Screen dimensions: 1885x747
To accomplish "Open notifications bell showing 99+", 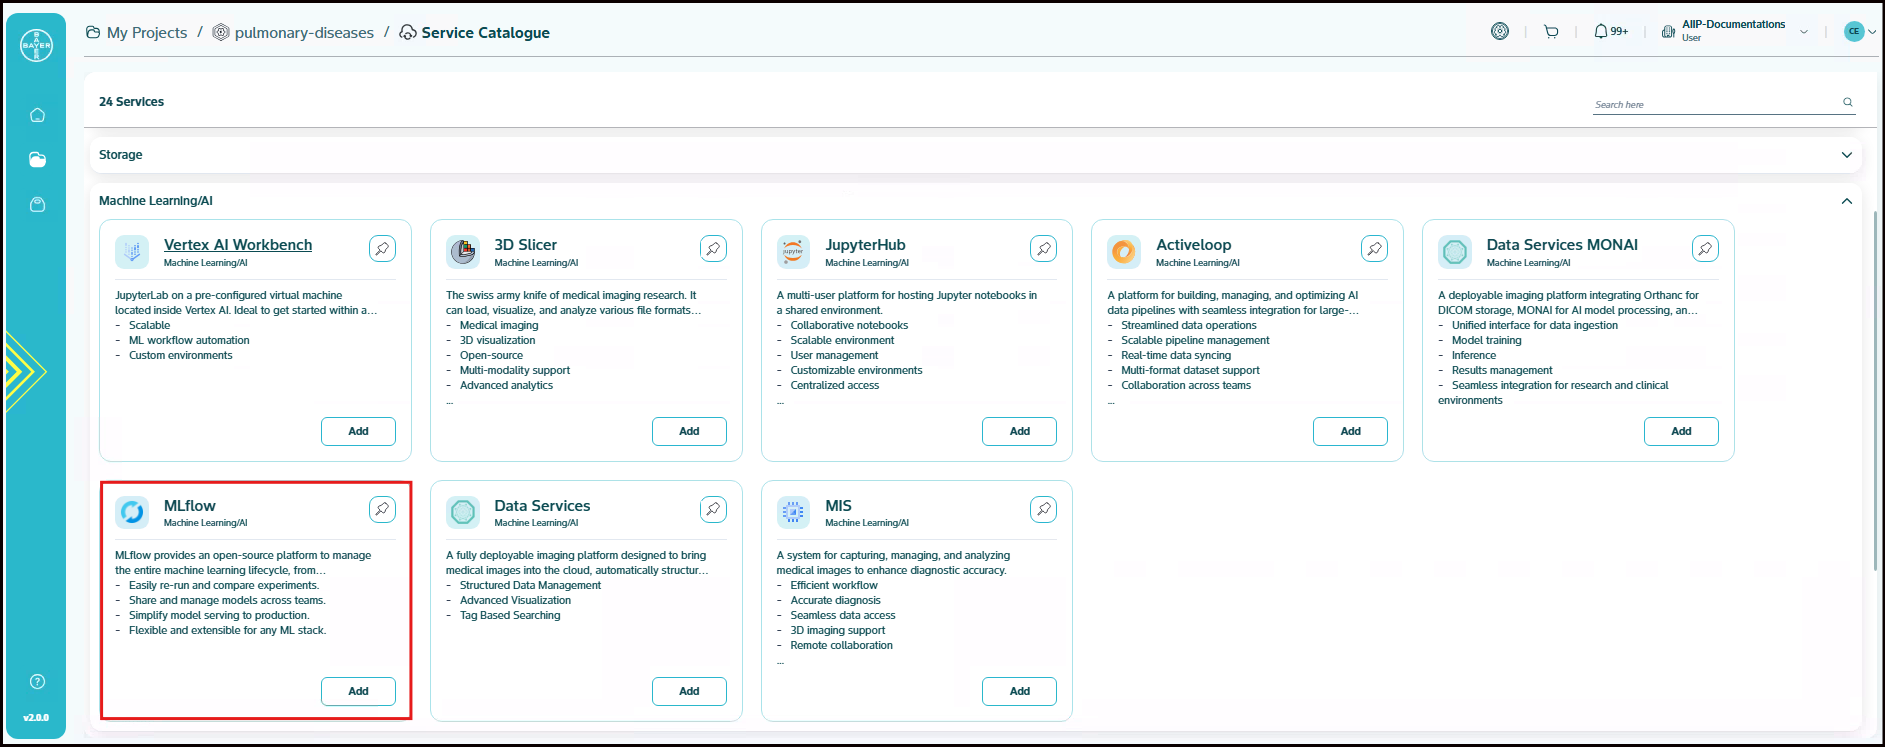I will click(1610, 32).
